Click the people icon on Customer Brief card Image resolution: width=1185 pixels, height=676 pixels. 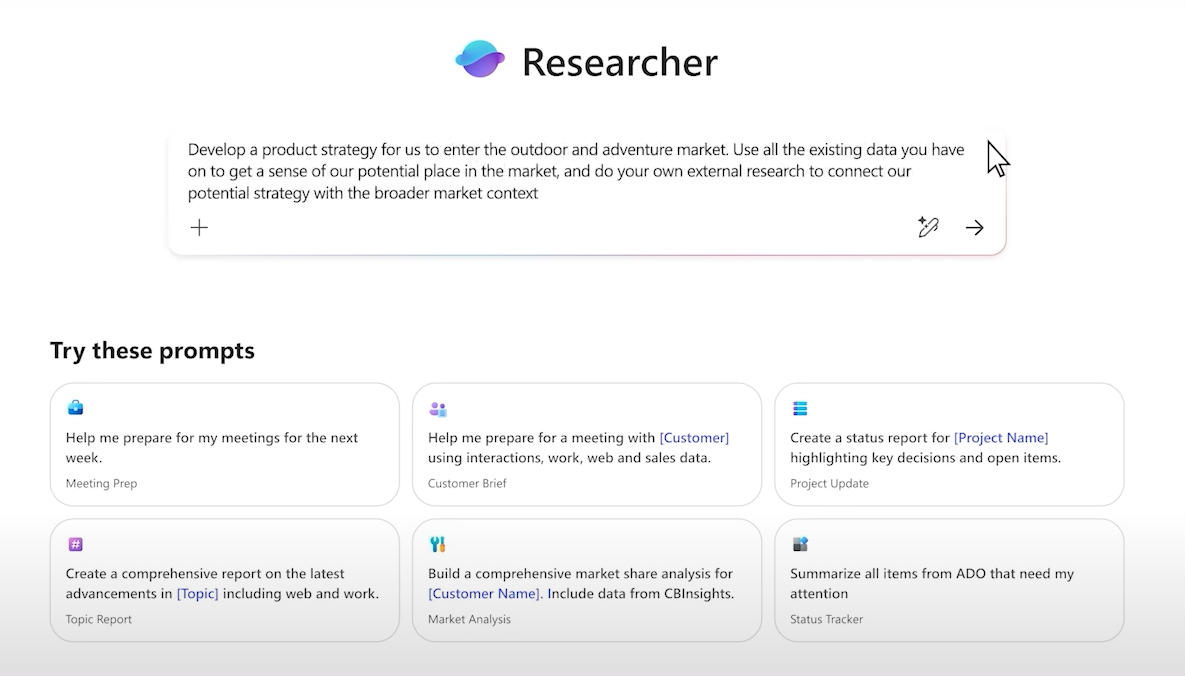[438, 409]
